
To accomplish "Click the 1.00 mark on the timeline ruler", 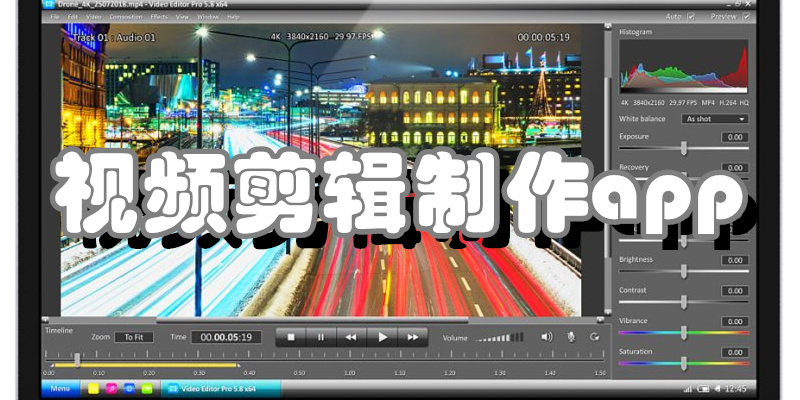I will click(x=349, y=373).
